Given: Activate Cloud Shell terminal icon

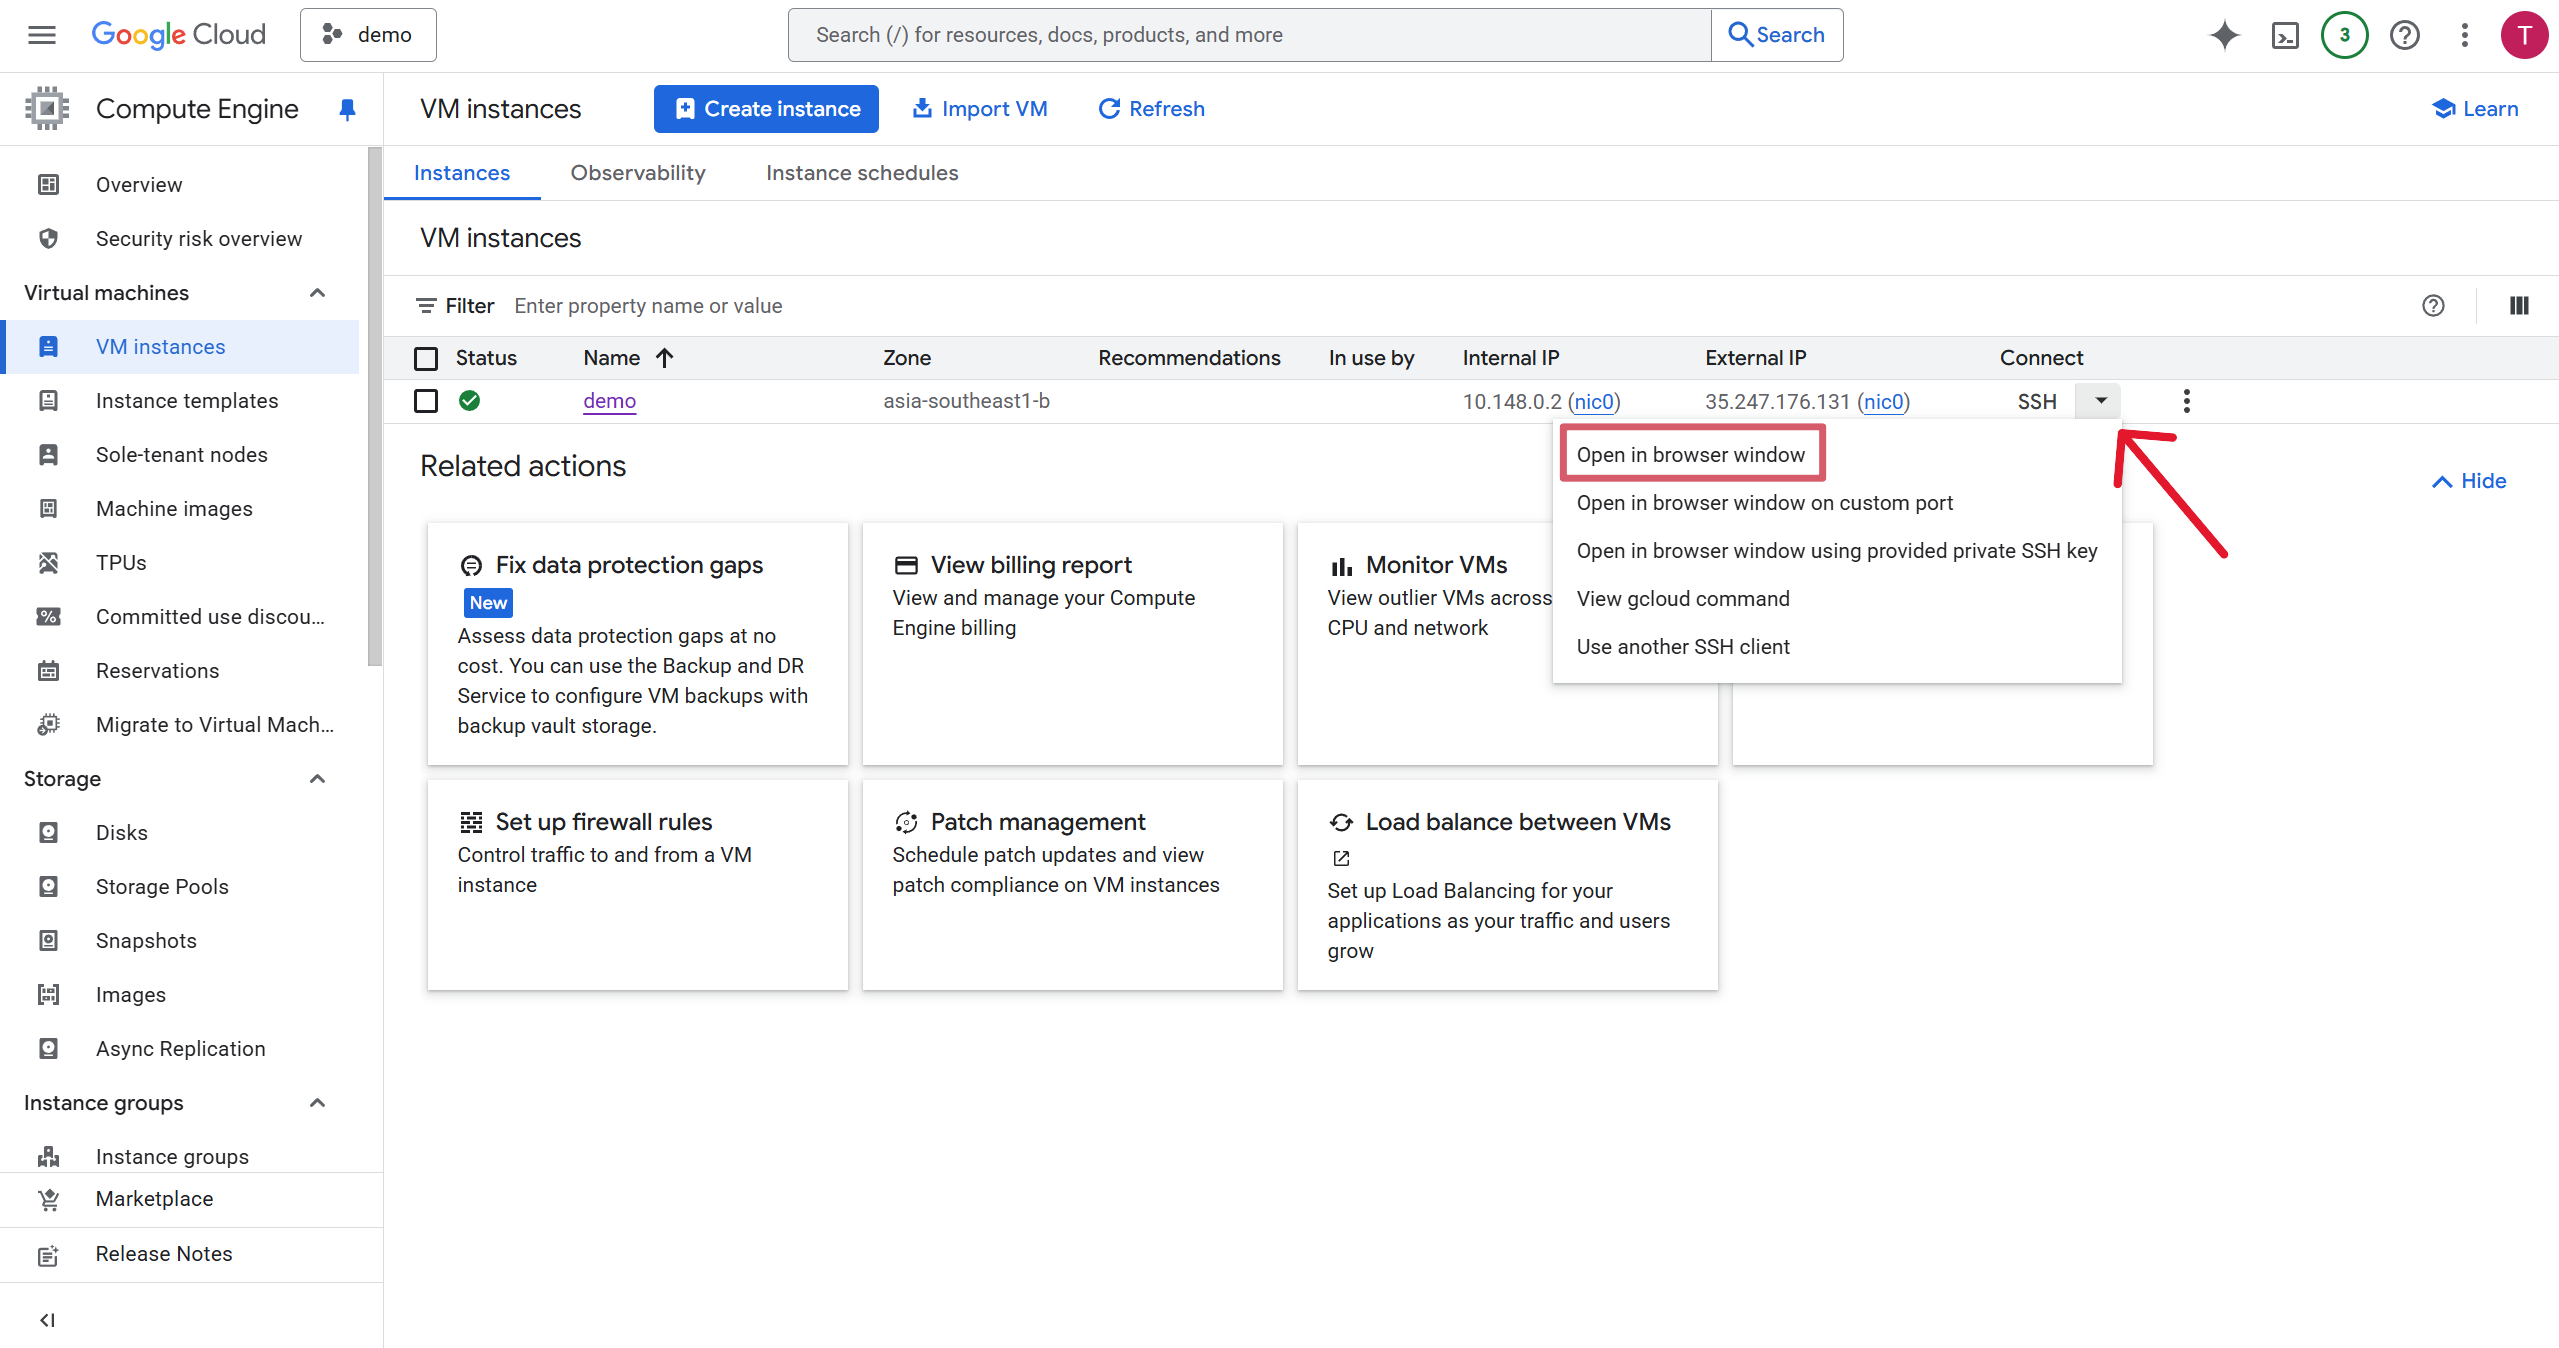Looking at the screenshot, I should click(2285, 35).
